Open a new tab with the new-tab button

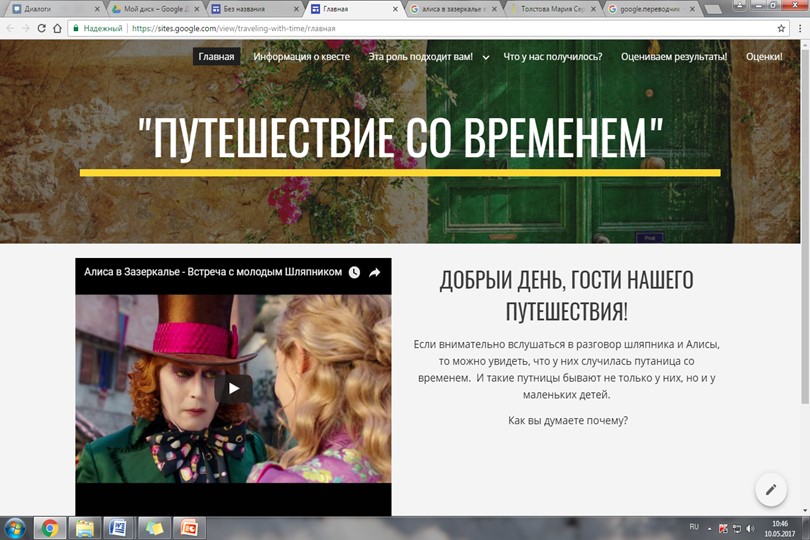713,9
